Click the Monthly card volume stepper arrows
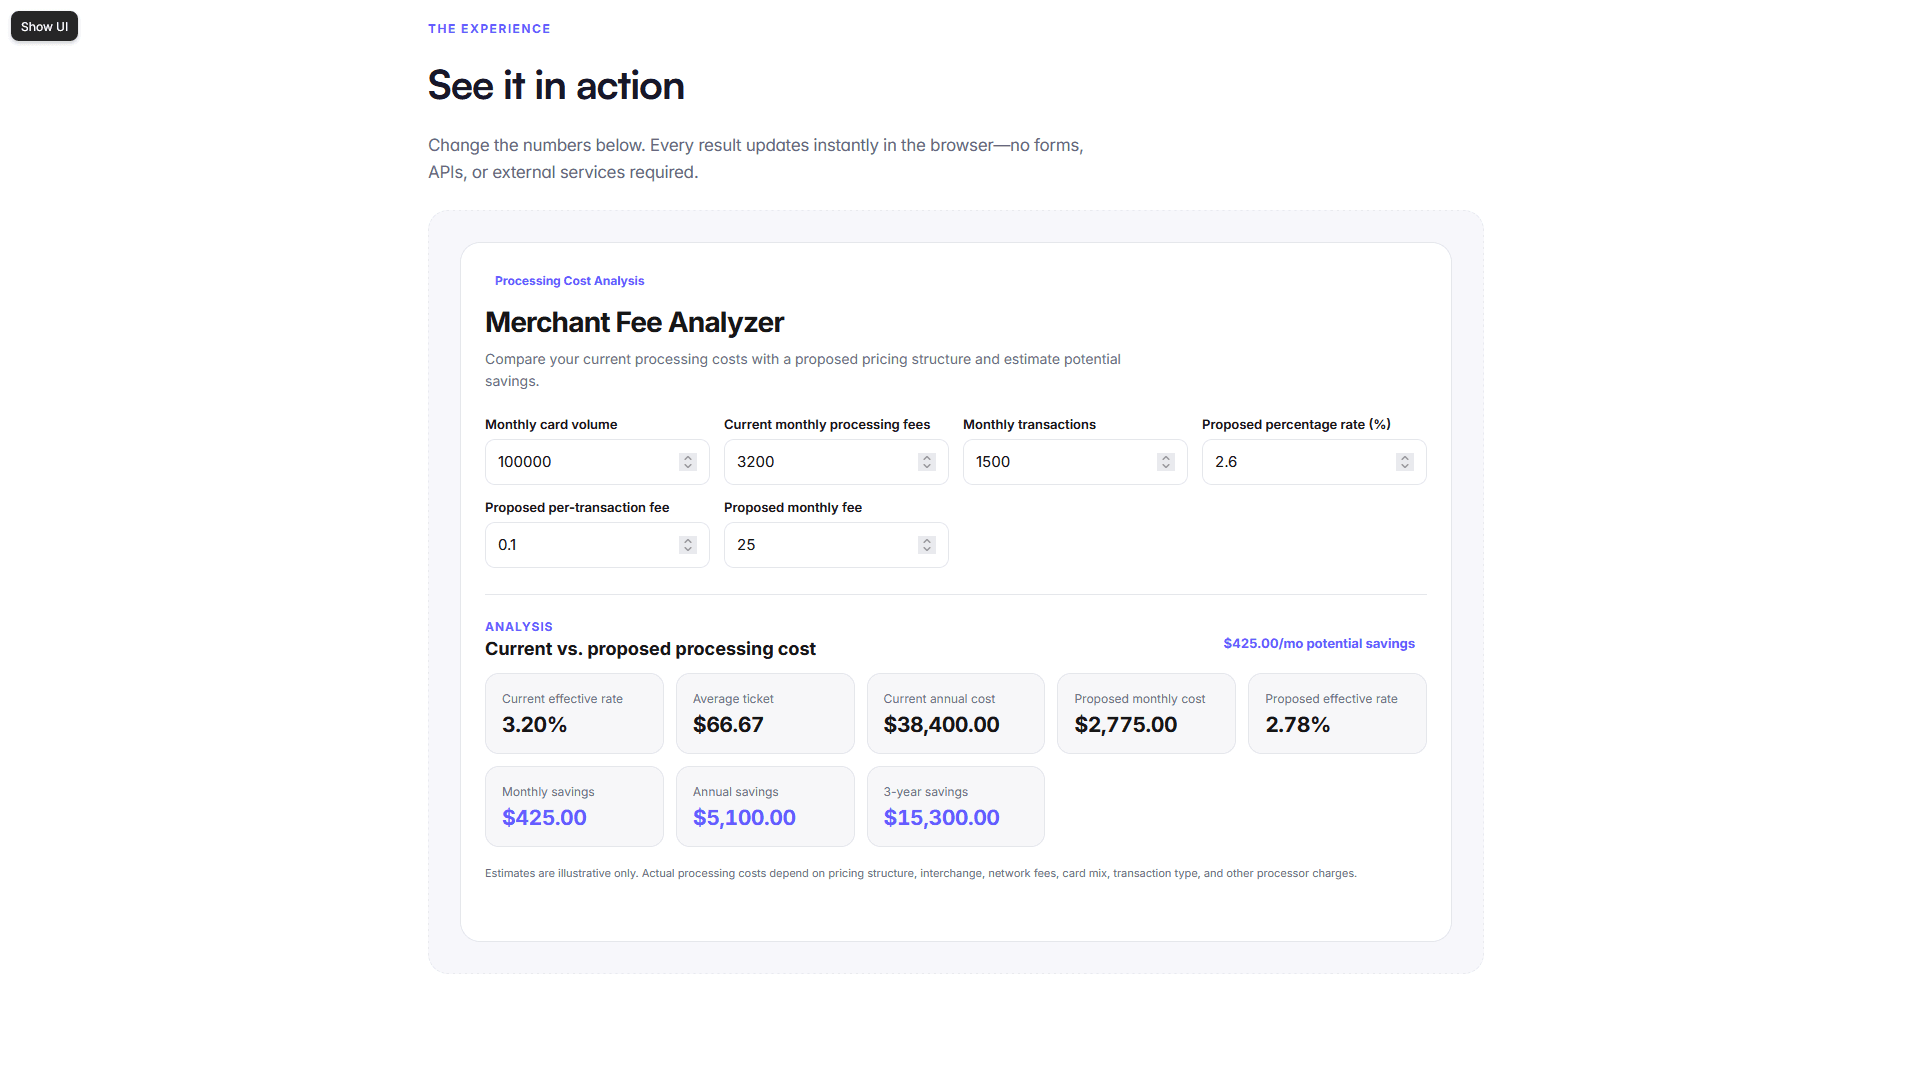The width and height of the screenshot is (1910, 1071). pos(687,462)
